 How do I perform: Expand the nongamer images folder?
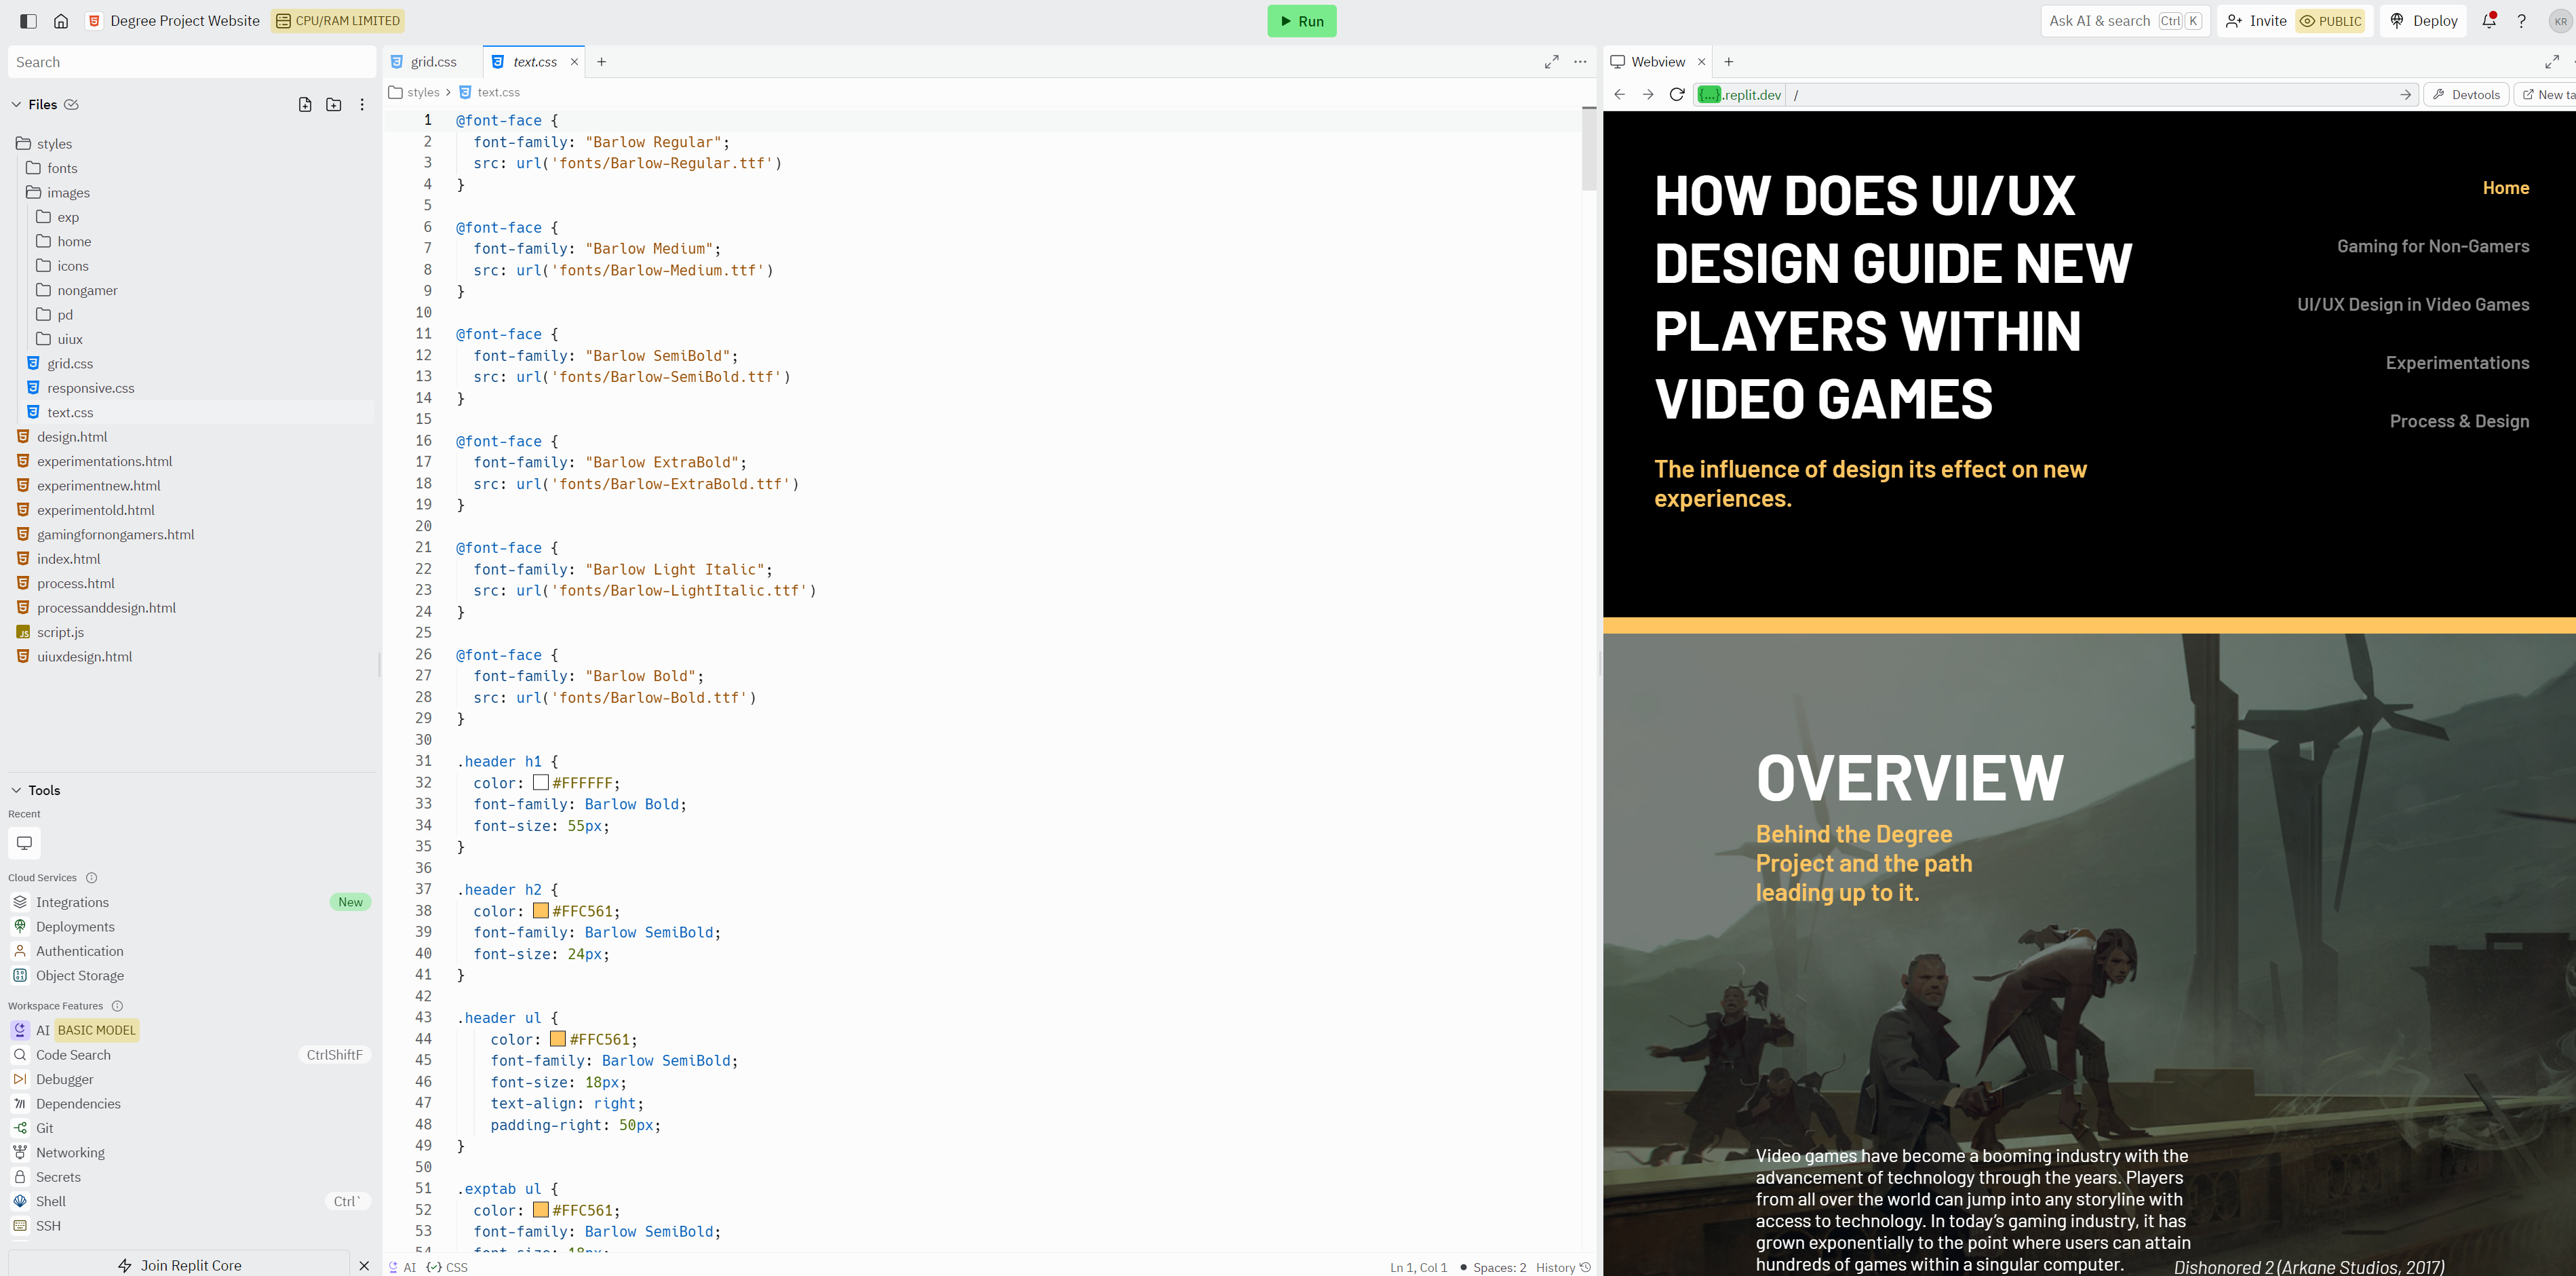tap(87, 290)
